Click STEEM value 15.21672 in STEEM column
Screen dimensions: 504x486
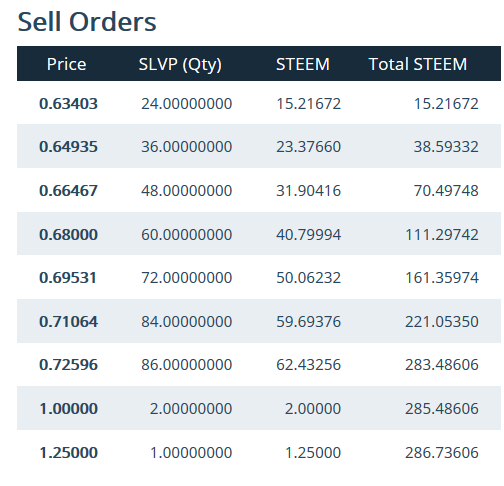click(x=308, y=104)
